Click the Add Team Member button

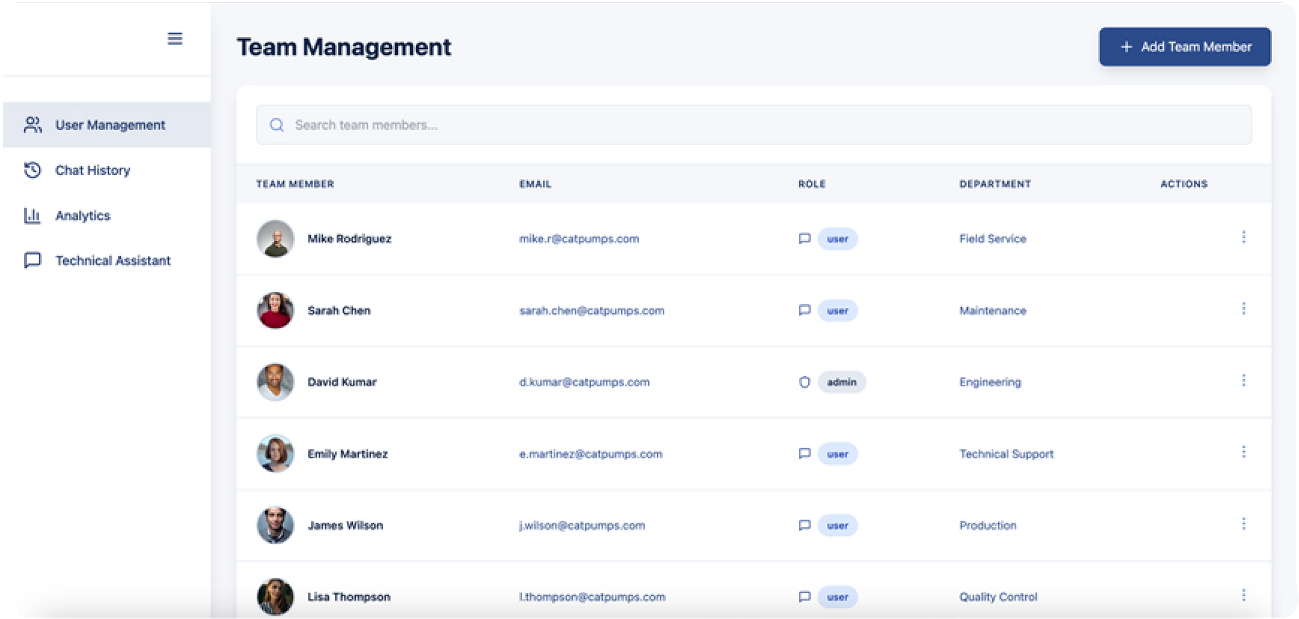coord(1184,46)
